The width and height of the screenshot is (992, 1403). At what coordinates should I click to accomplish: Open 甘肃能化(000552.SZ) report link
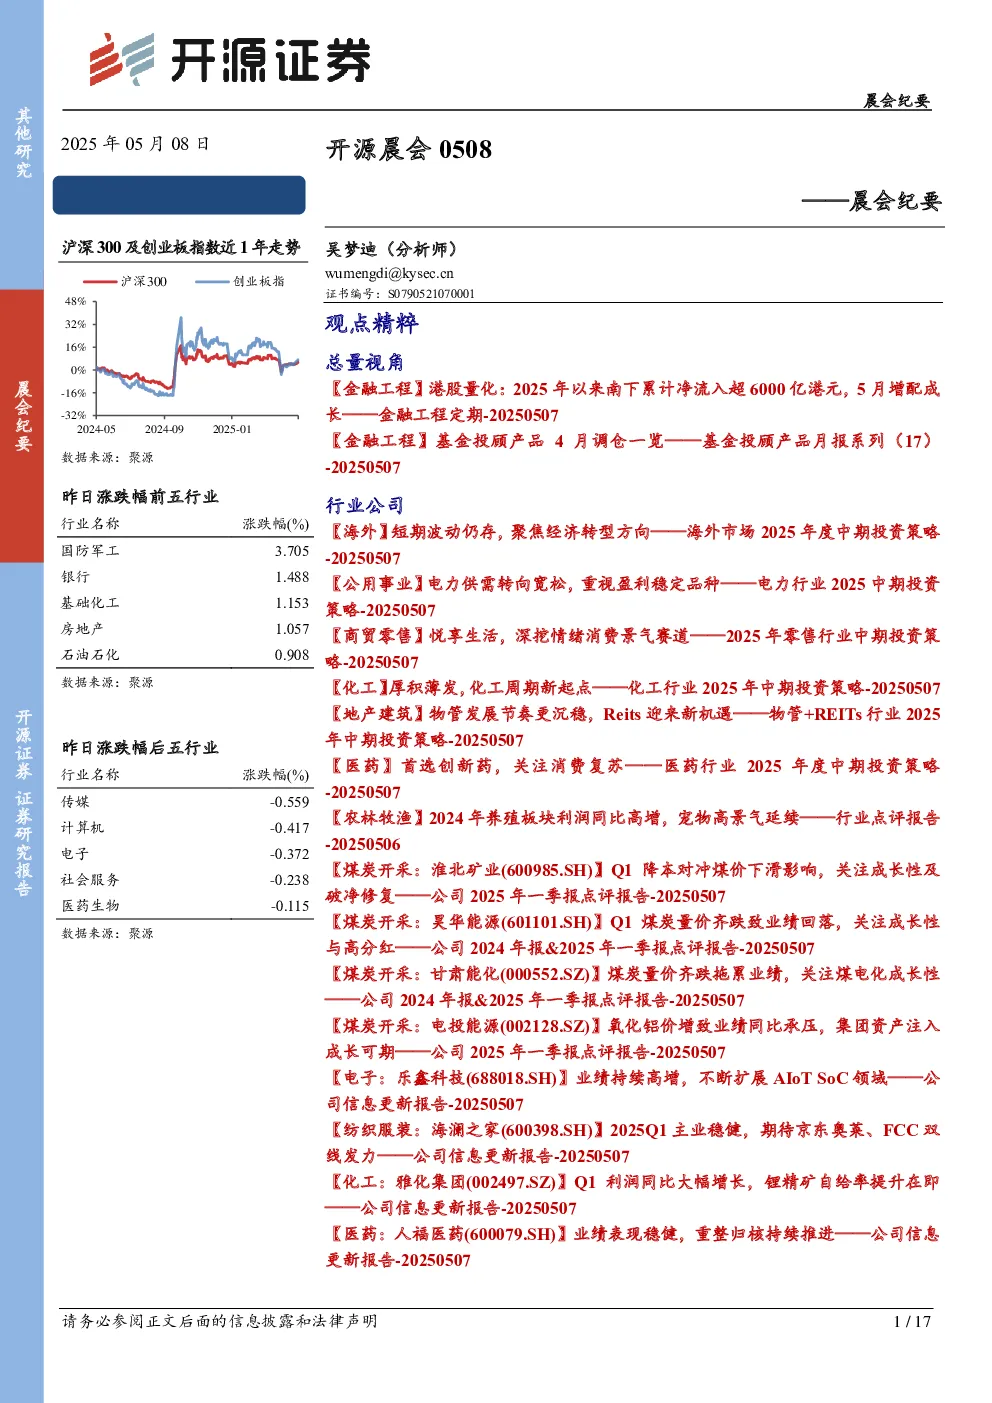click(633, 987)
